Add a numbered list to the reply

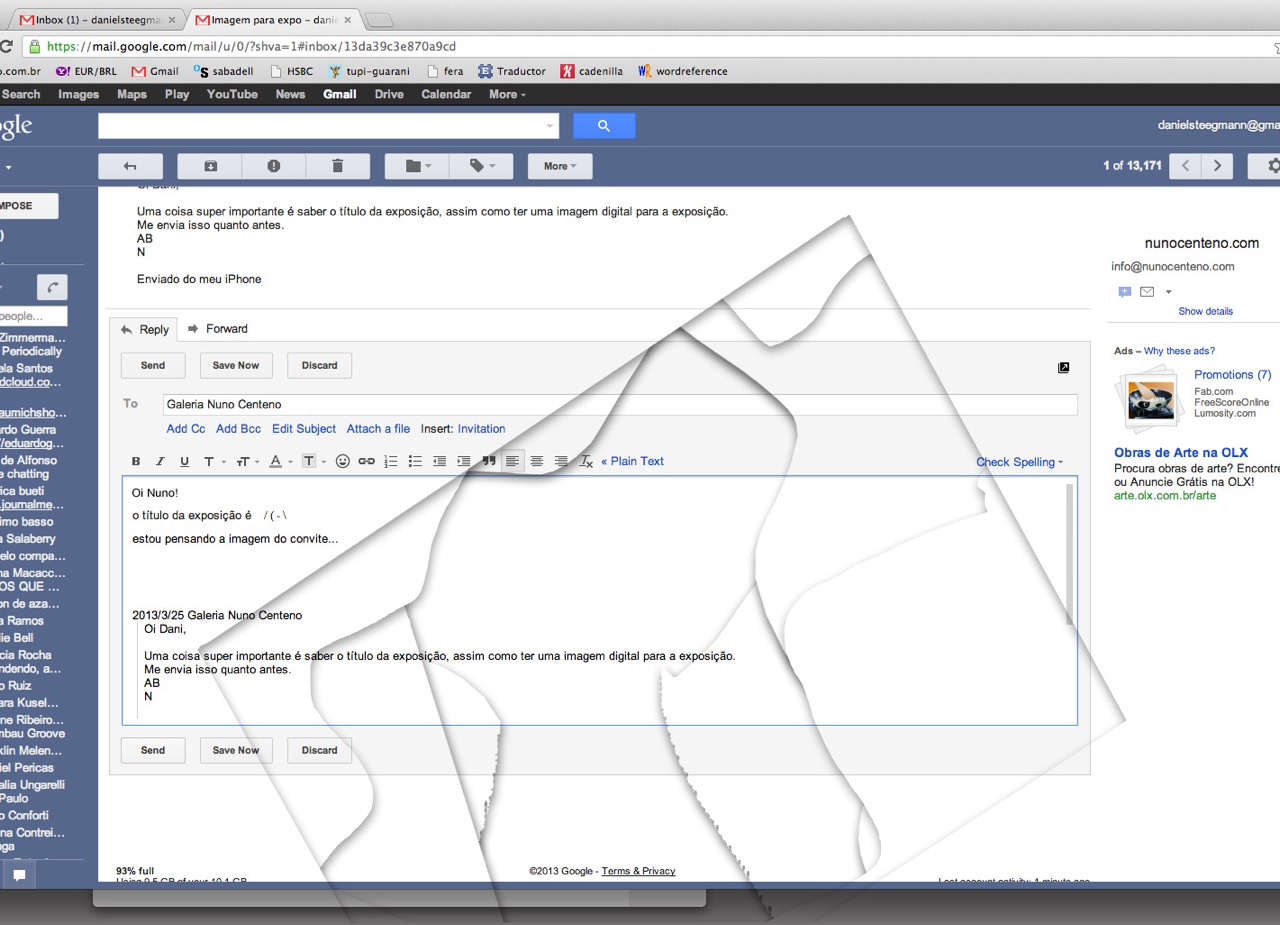[x=391, y=461]
